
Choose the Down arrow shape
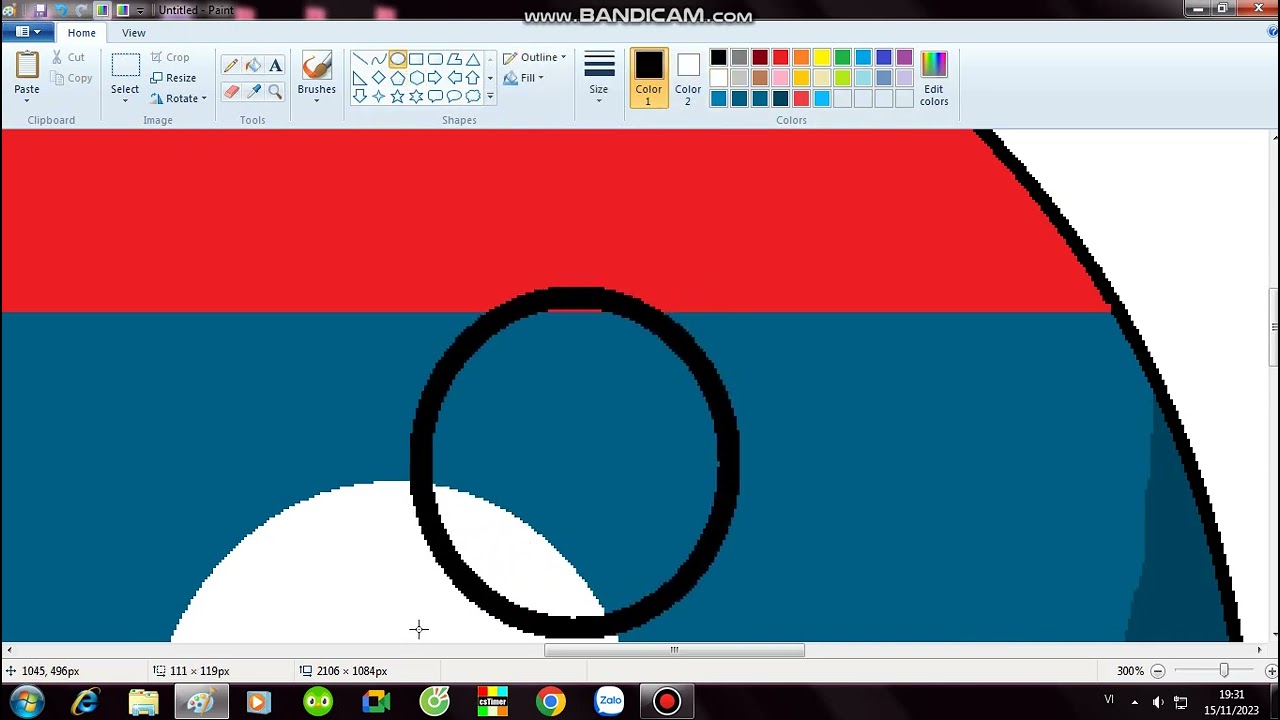[359, 97]
